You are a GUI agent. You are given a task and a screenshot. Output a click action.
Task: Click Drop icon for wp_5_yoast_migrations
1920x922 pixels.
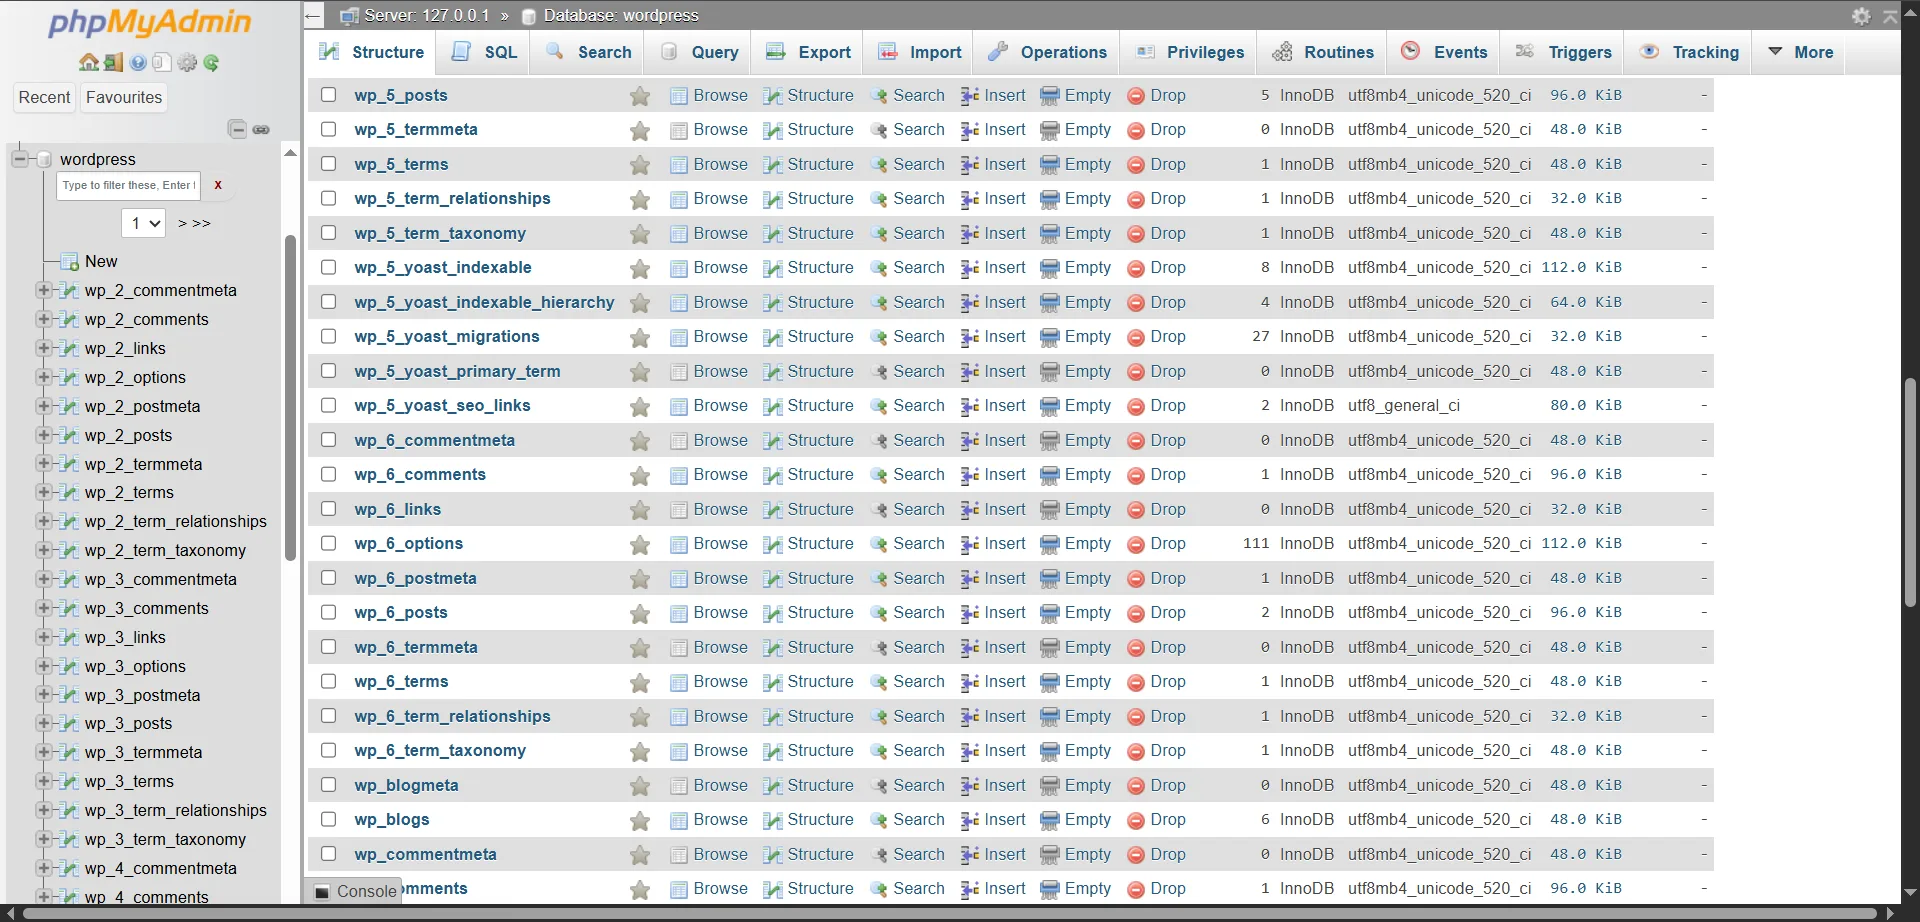click(x=1136, y=338)
